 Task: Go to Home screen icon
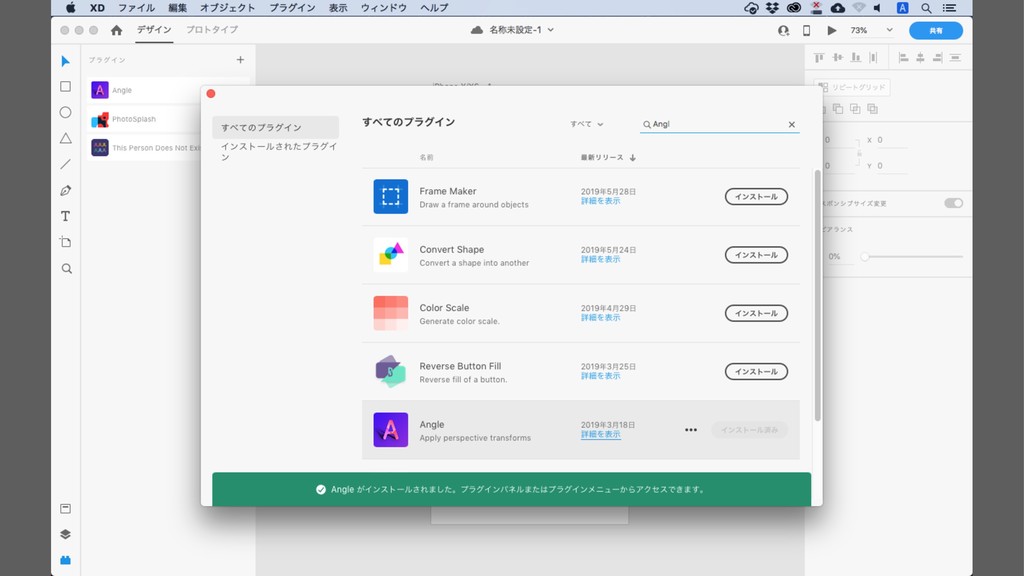point(116,30)
